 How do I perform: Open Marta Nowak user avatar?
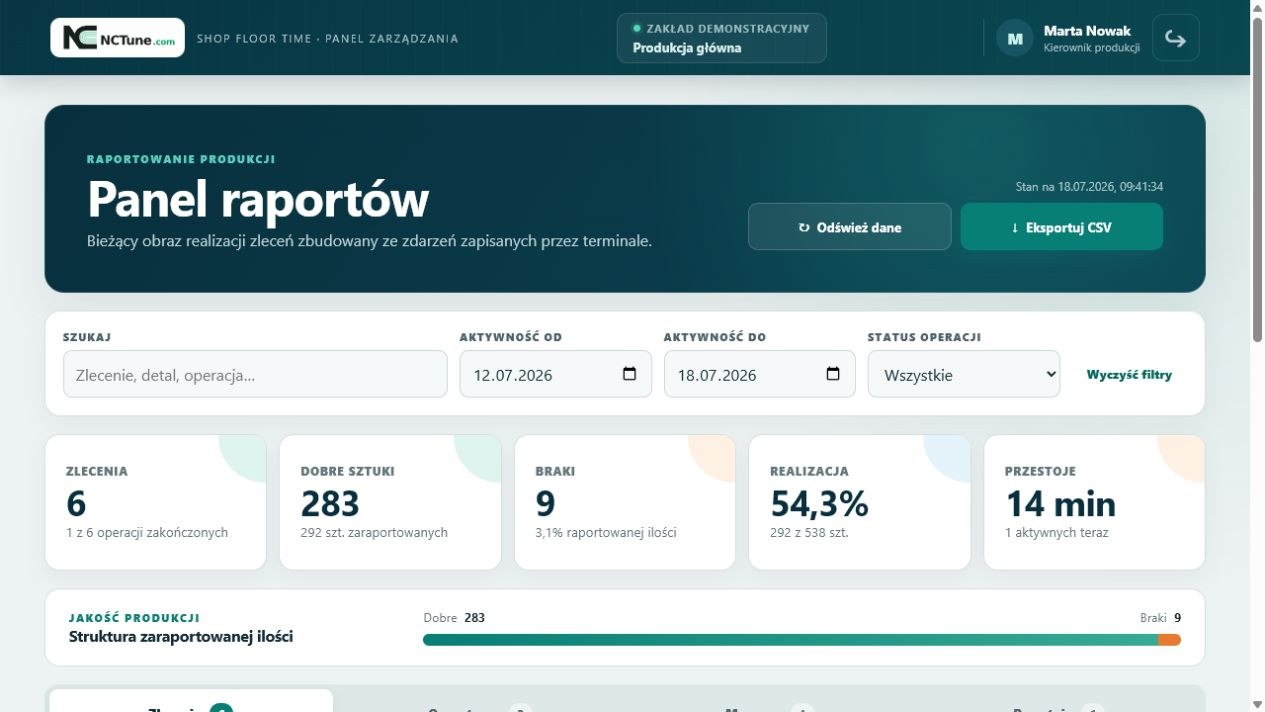pyautogui.click(x=1015, y=39)
